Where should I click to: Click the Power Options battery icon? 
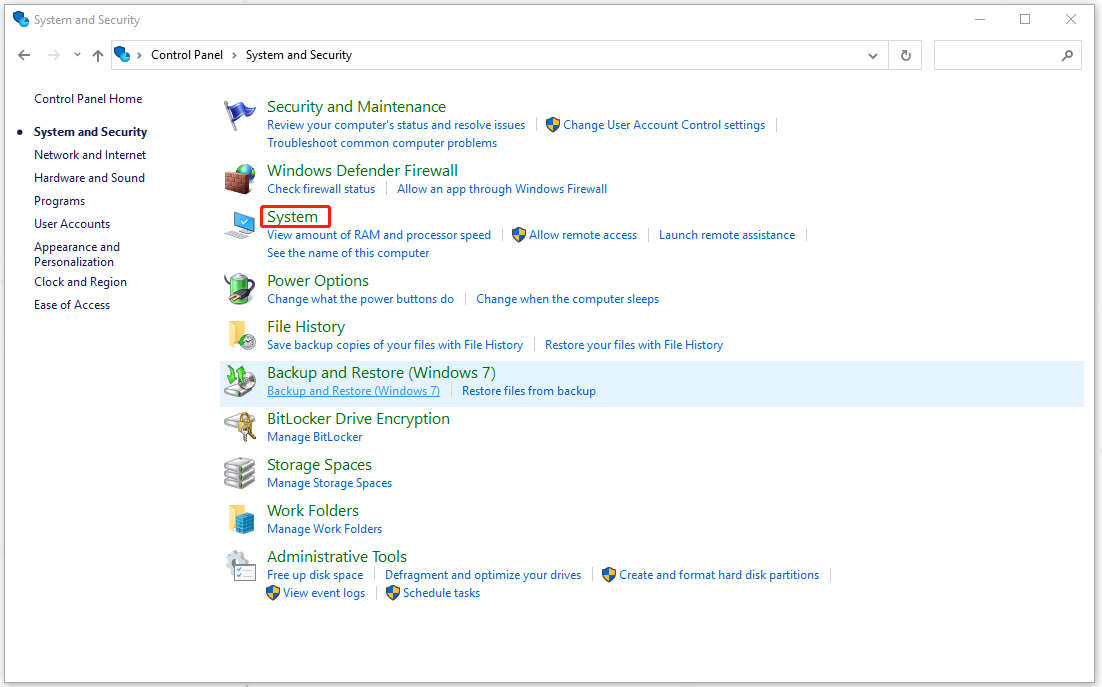pos(240,289)
